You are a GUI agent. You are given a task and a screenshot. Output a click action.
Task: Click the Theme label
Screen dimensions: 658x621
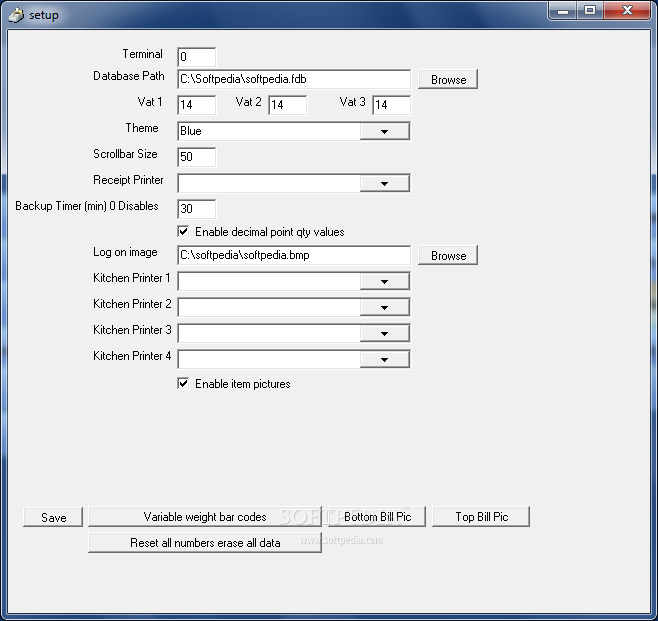point(142,128)
